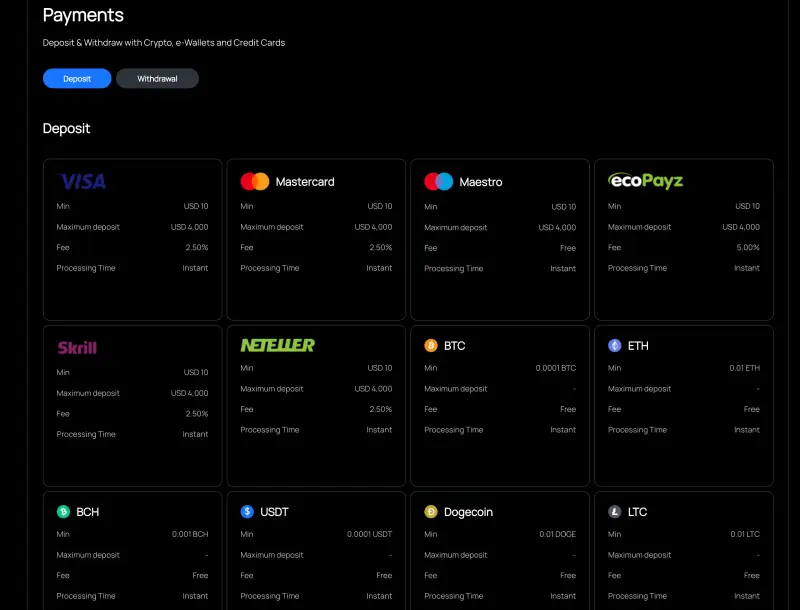Click the Payments page heading
The height and width of the screenshot is (610, 800).
pyautogui.click(x=82, y=15)
